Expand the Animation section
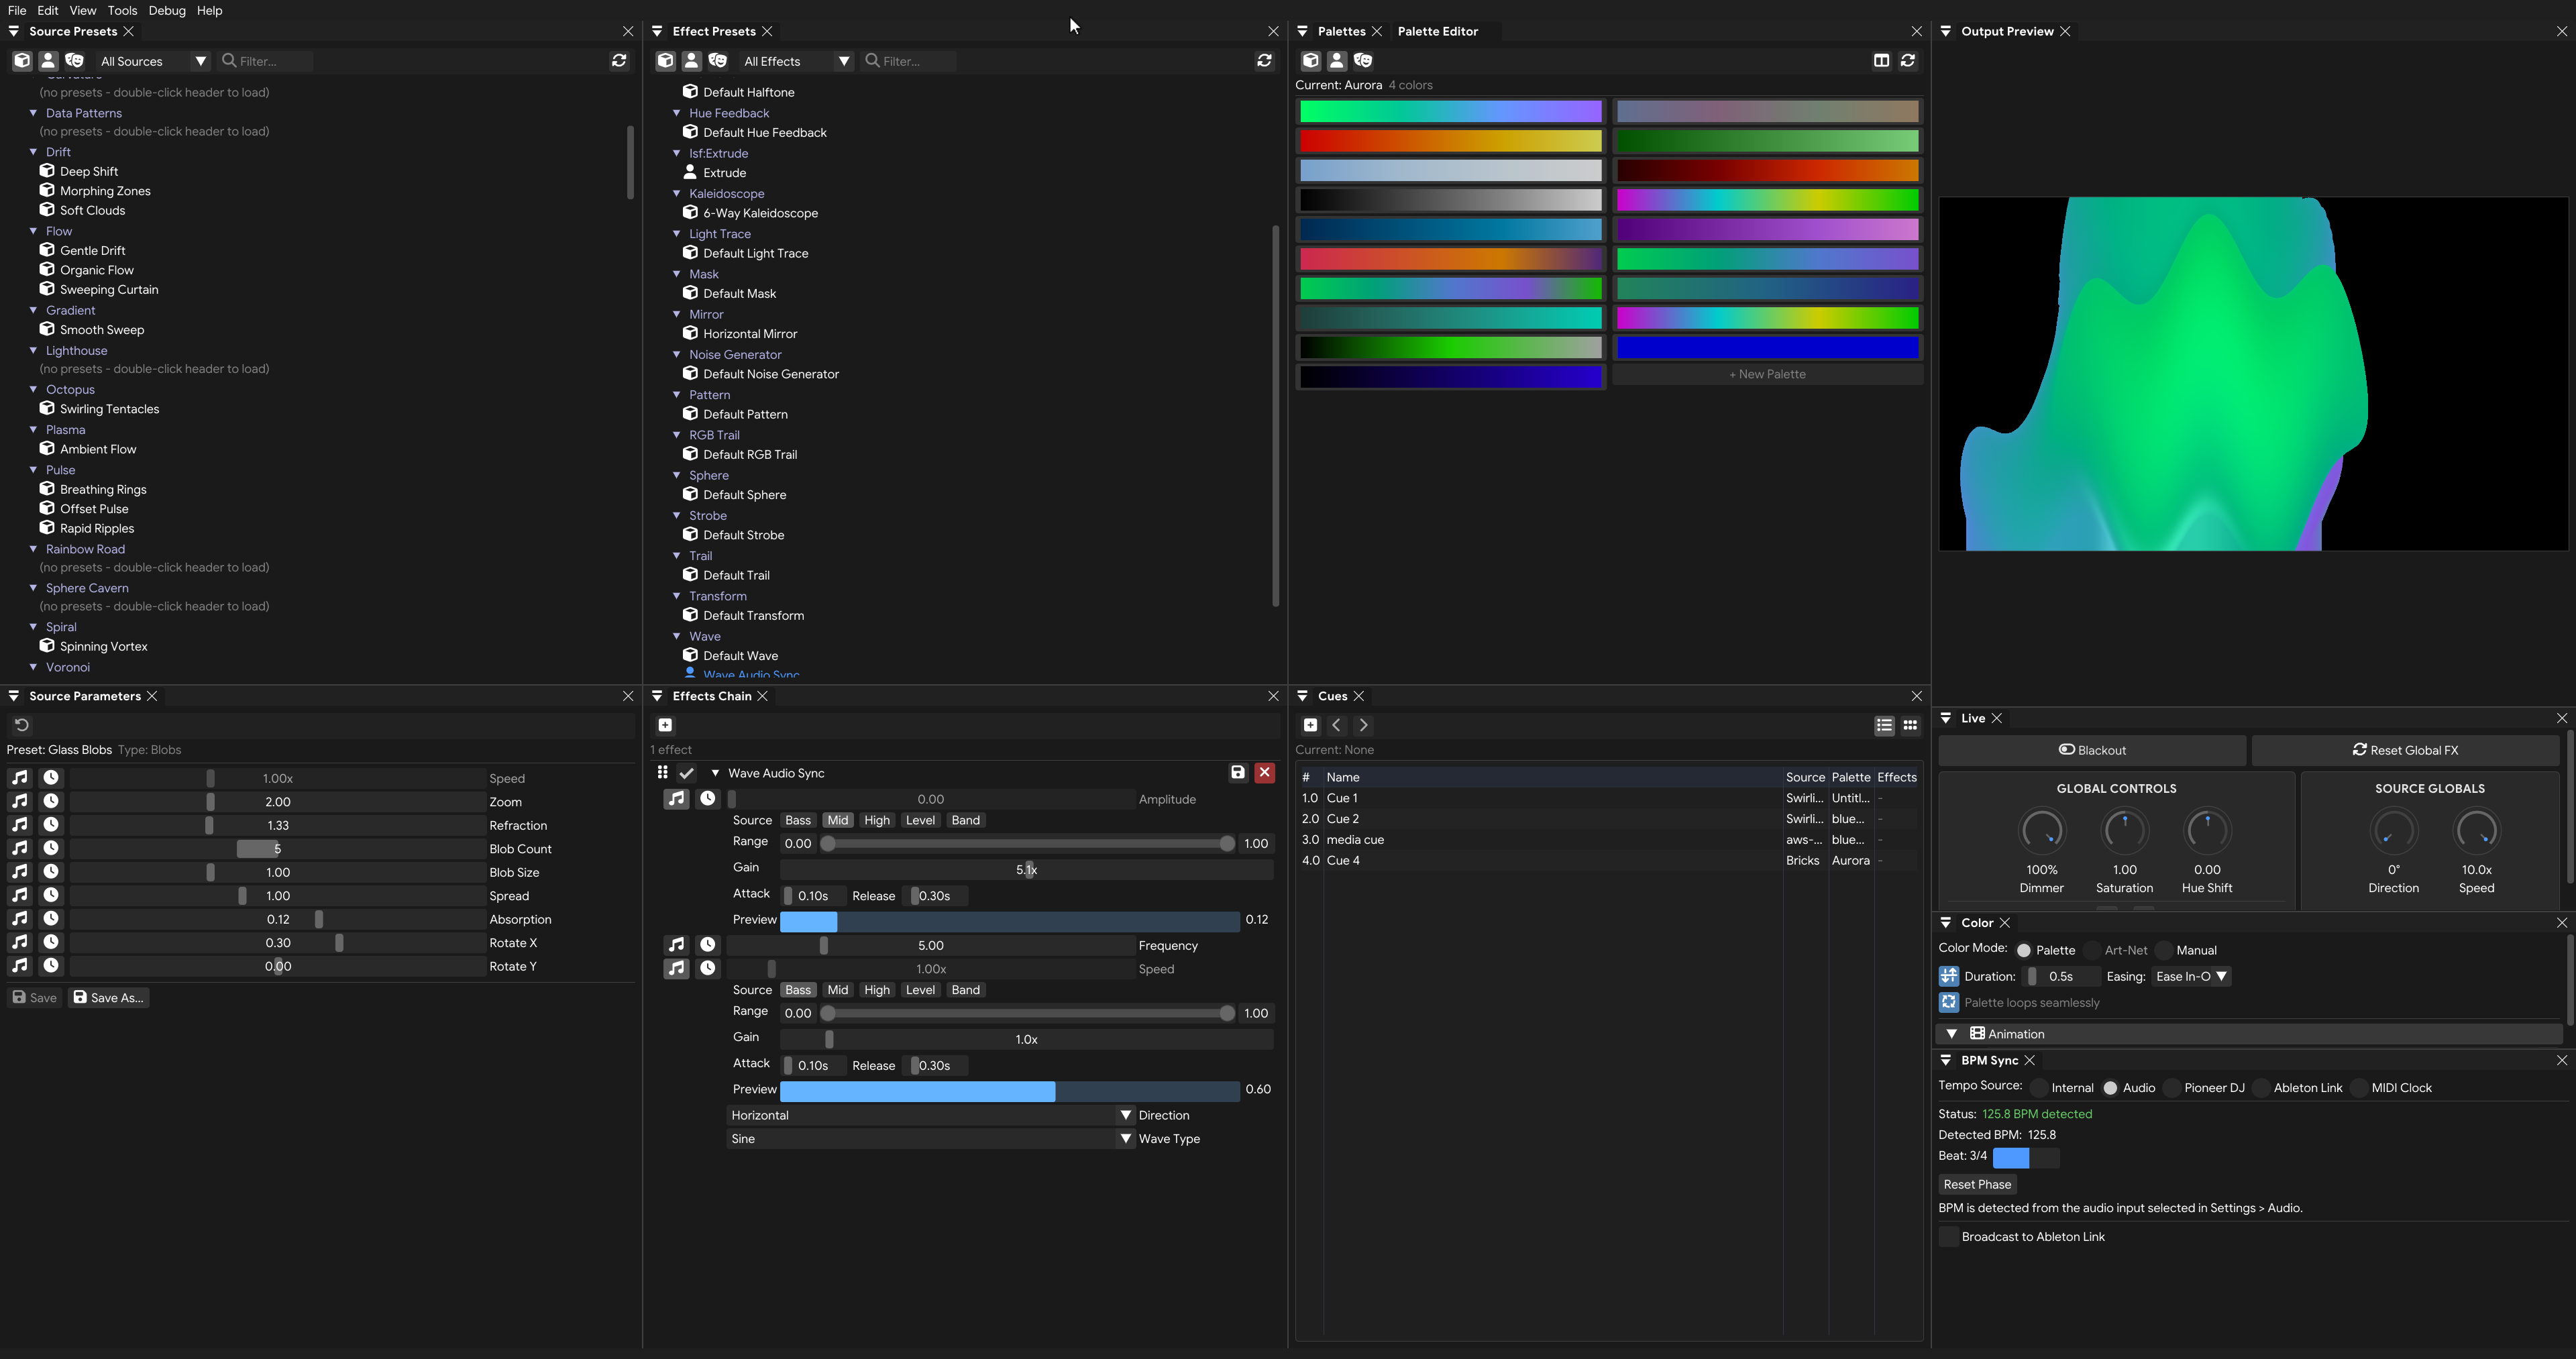2576x1359 pixels. (2250, 1034)
